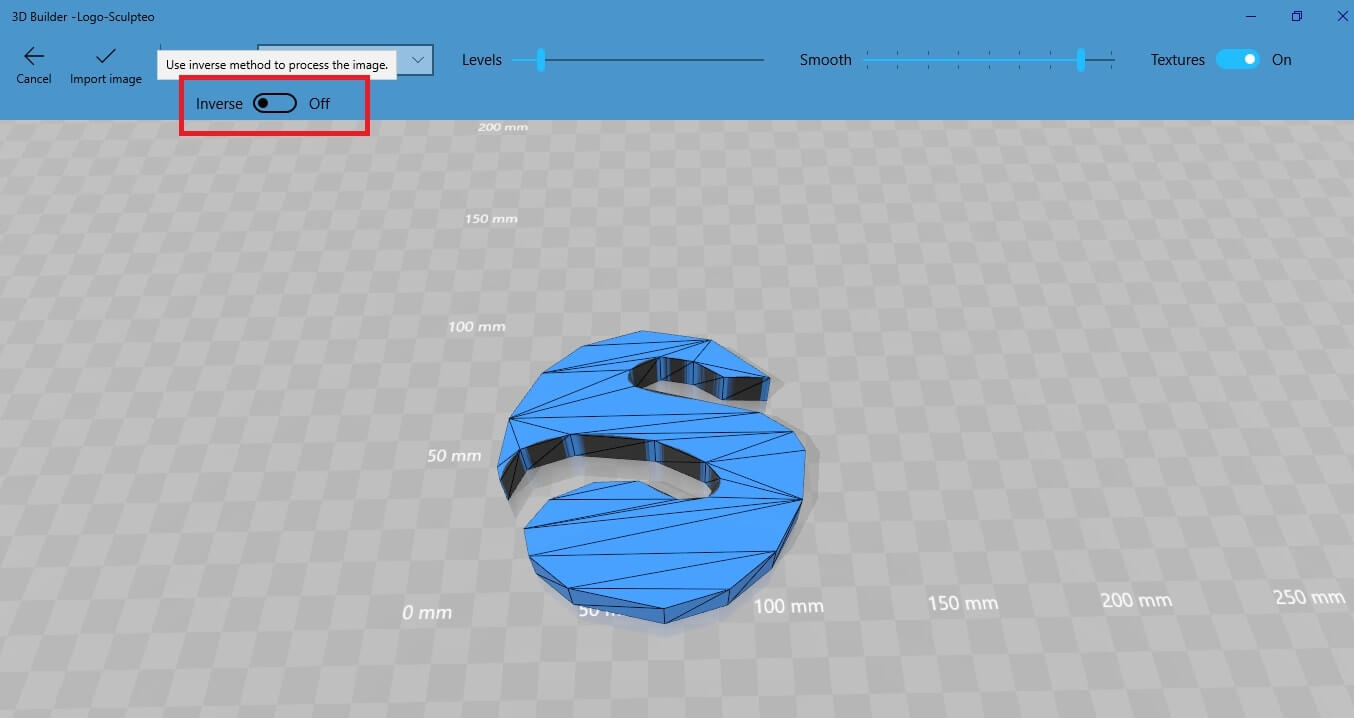Click the "200 mm" label at top of grid
Image resolution: width=1354 pixels, height=718 pixels.
coord(503,127)
